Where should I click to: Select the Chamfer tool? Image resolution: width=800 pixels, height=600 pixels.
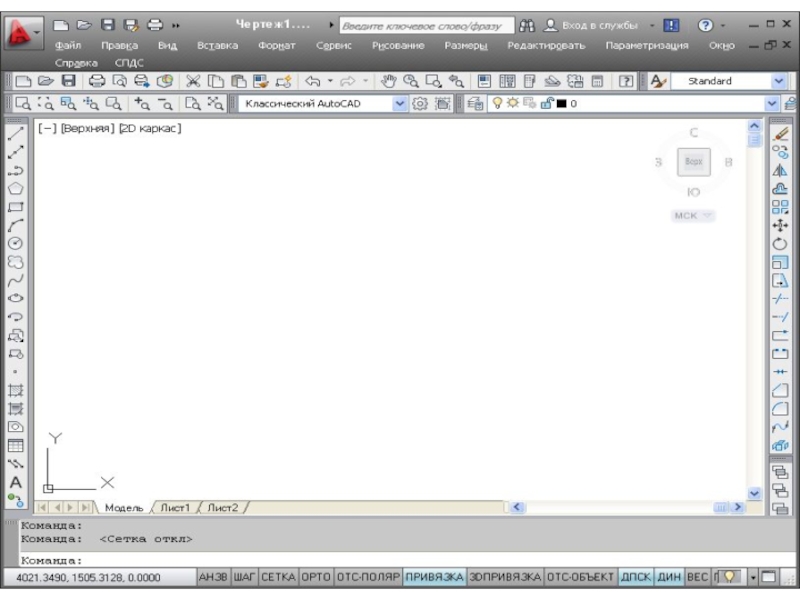[x=780, y=390]
